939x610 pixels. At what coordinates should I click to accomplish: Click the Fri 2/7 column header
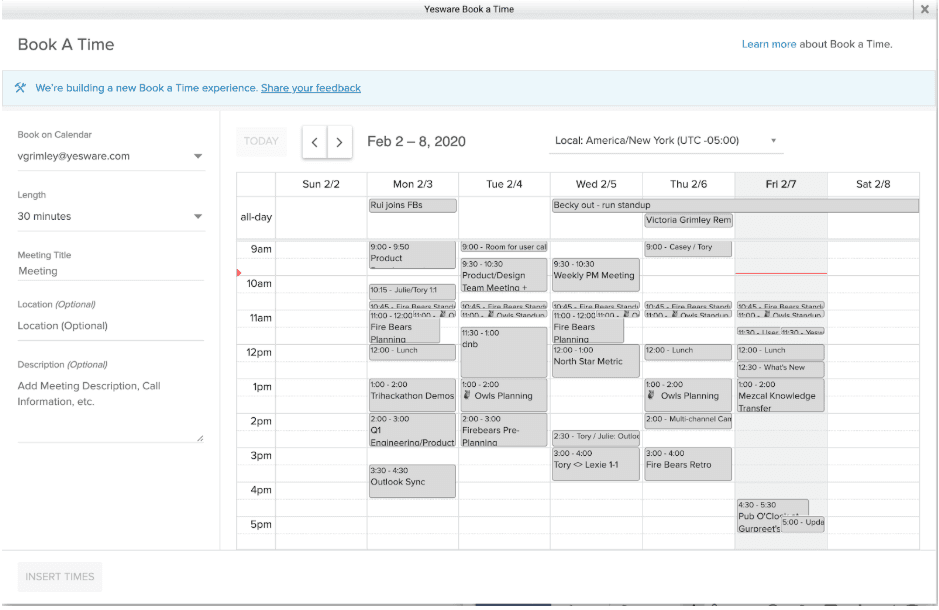780,184
